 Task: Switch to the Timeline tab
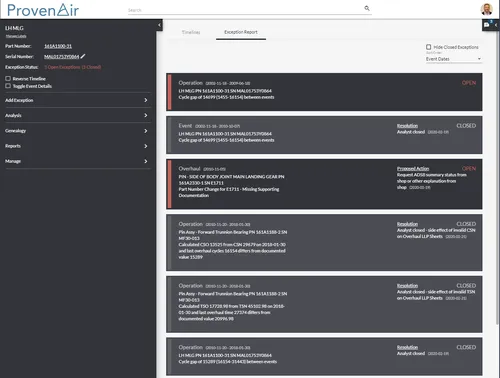[191, 32]
